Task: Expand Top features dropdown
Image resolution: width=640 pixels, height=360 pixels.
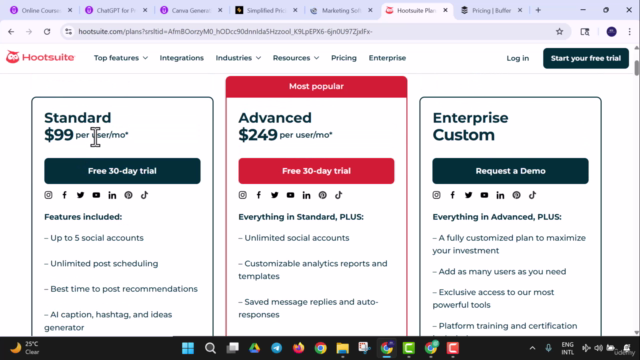Action: click(121, 58)
